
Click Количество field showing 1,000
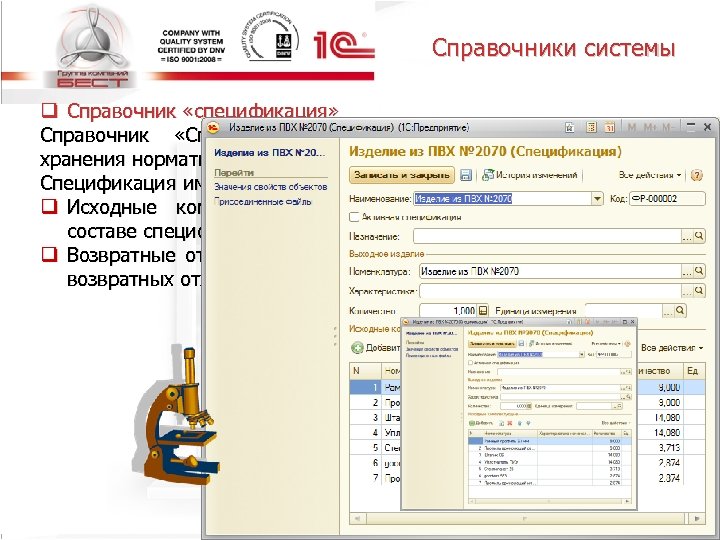click(x=448, y=311)
